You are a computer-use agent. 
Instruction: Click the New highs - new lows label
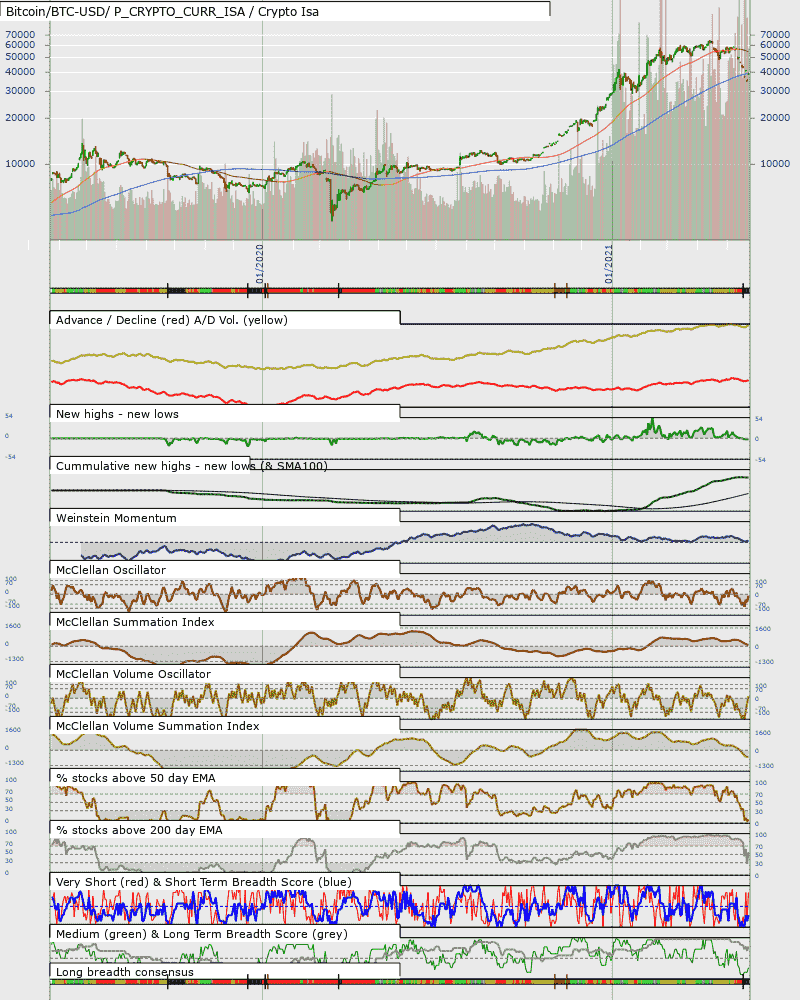117,414
